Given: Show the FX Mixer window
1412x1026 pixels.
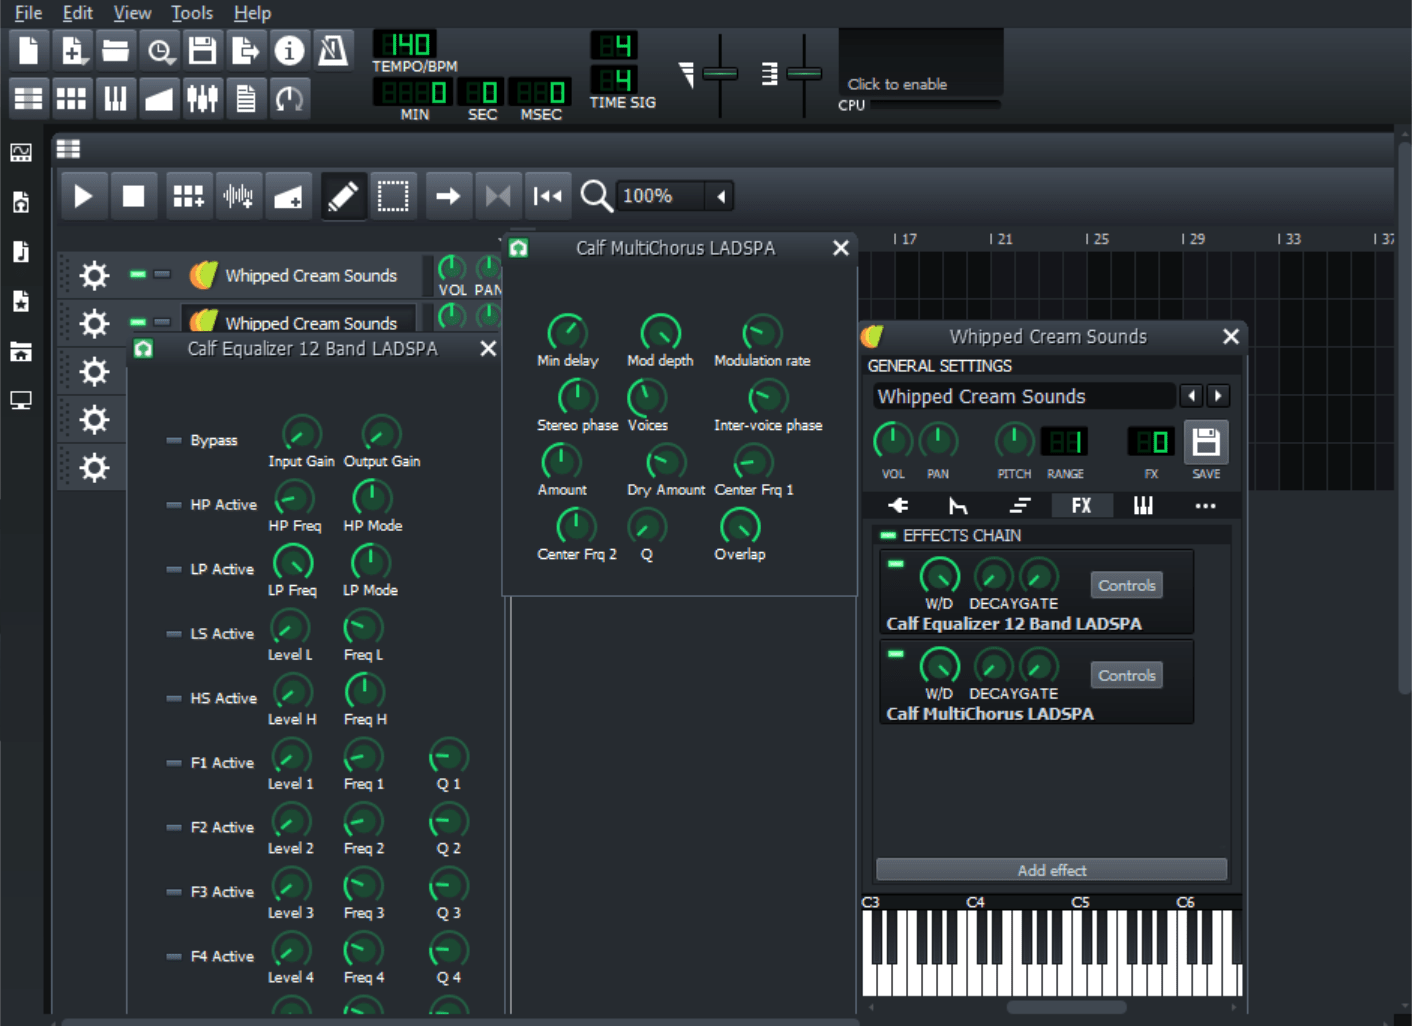Looking at the screenshot, I should [202, 98].
